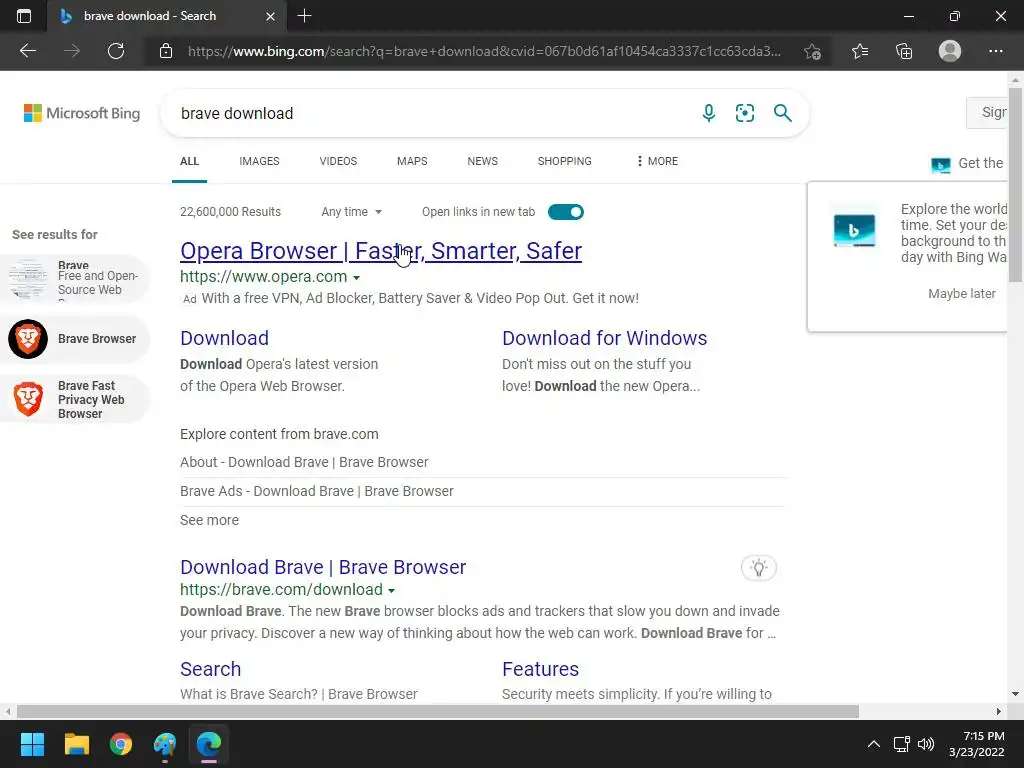This screenshot has width=1024, height=768.
Task: Open Opera Browser ad headline link
Action: click(381, 251)
